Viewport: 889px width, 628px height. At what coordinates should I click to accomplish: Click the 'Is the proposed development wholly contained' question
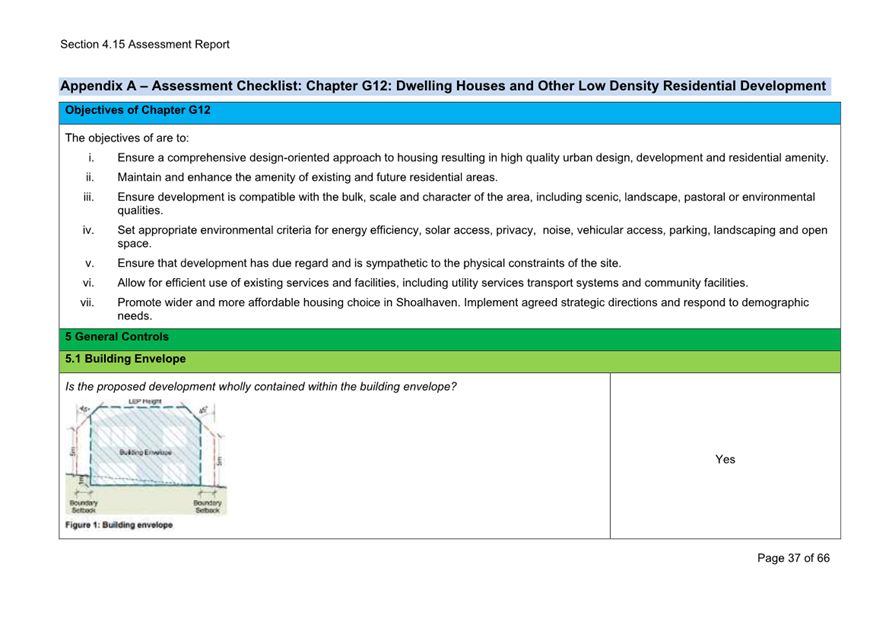pos(261,386)
